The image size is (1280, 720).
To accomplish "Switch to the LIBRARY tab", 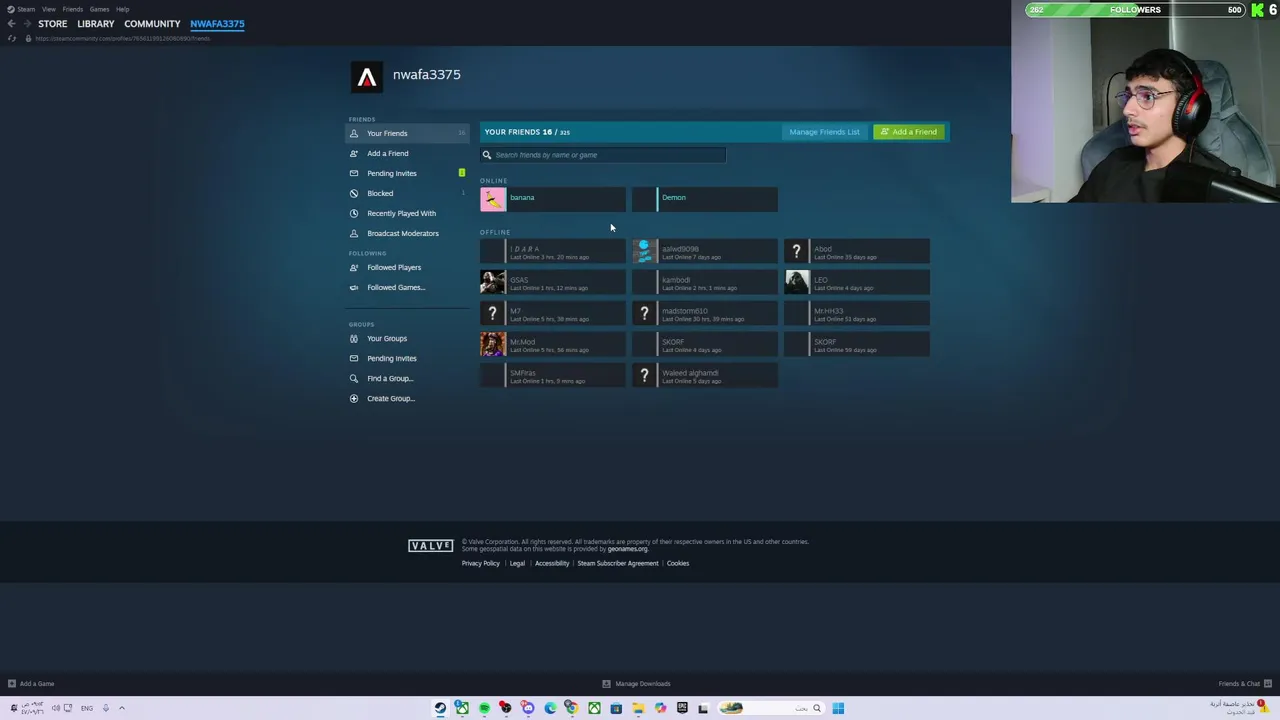I will pos(96,24).
